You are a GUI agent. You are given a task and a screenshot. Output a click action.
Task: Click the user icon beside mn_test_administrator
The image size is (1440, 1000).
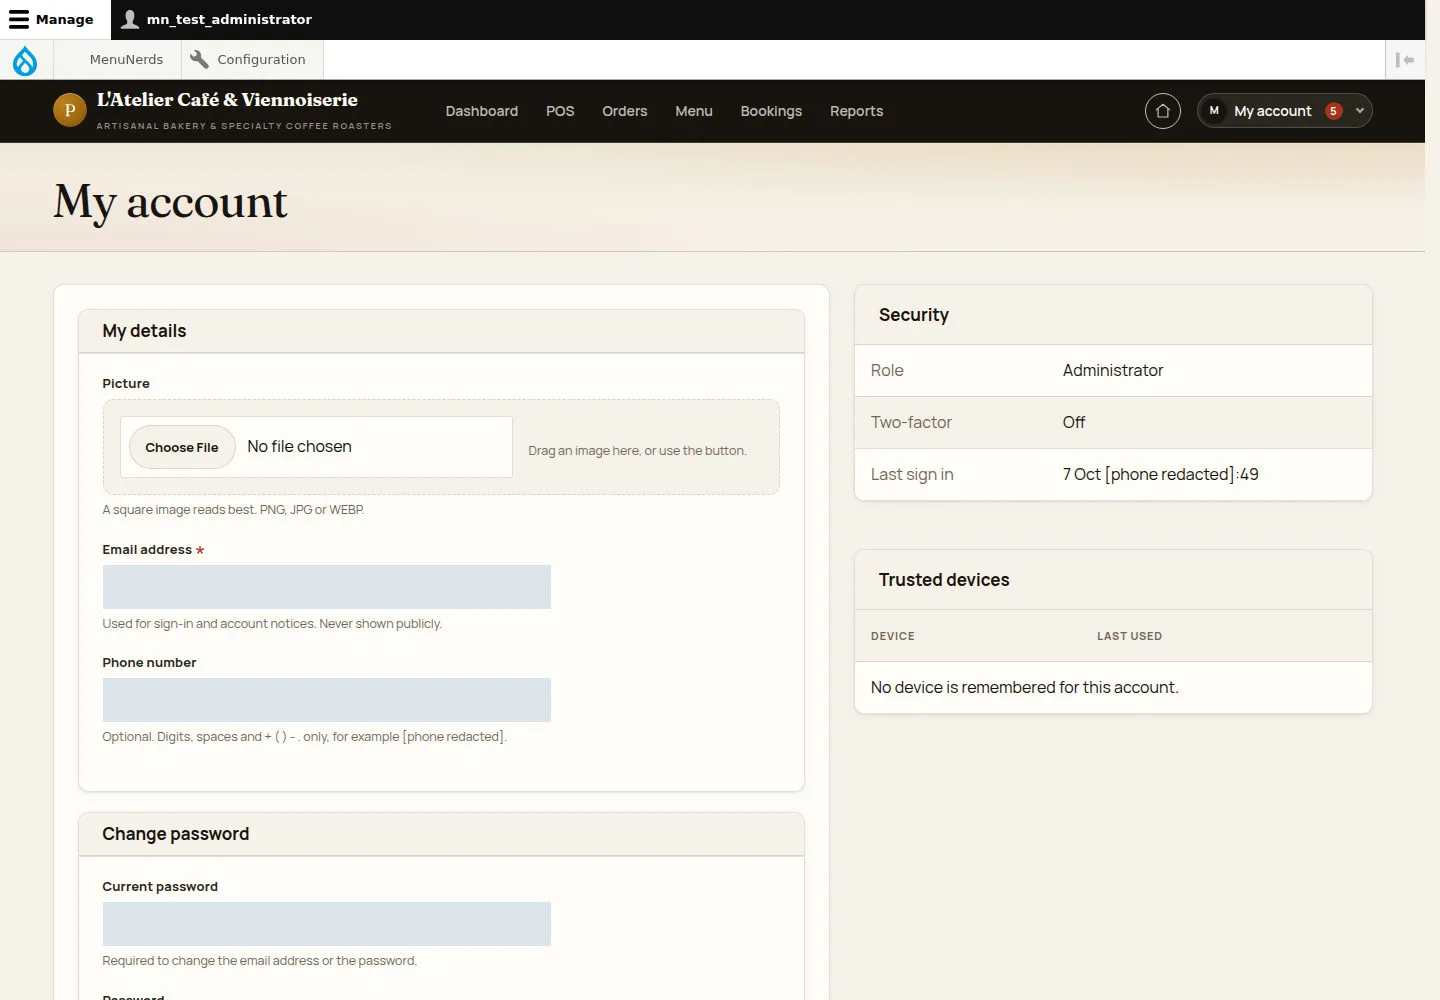(x=130, y=19)
